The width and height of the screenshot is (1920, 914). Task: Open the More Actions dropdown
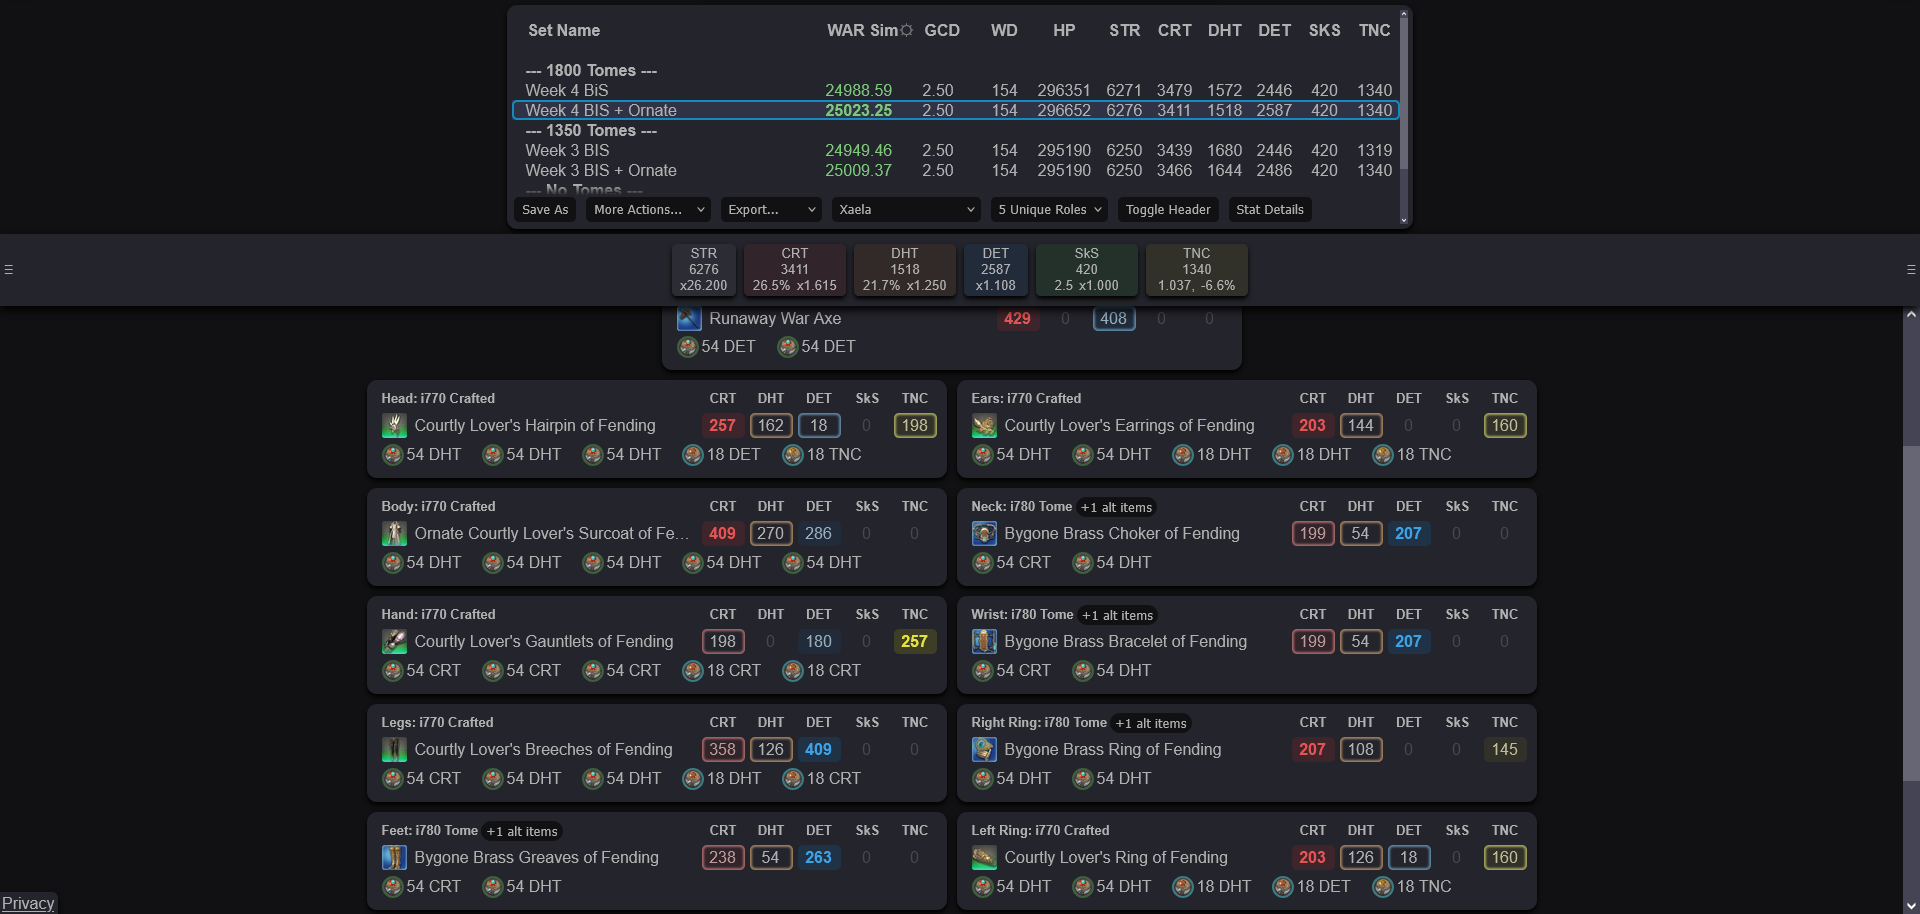pyautogui.click(x=648, y=210)
